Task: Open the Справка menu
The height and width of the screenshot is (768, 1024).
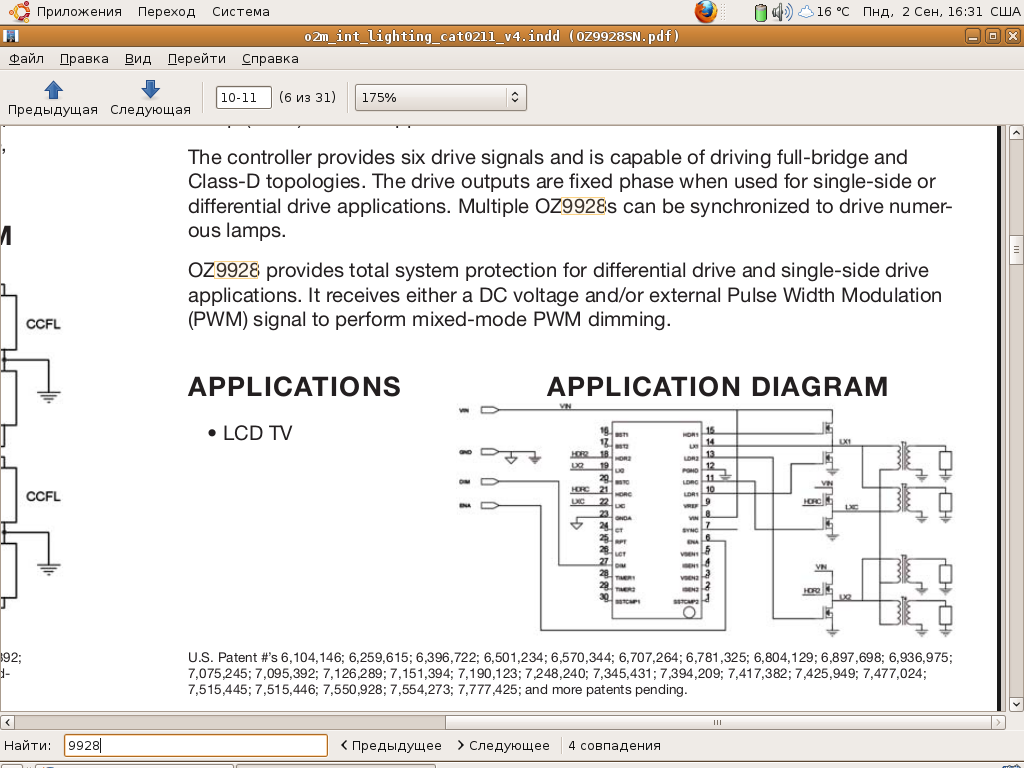Action: [x=270, y=58]
